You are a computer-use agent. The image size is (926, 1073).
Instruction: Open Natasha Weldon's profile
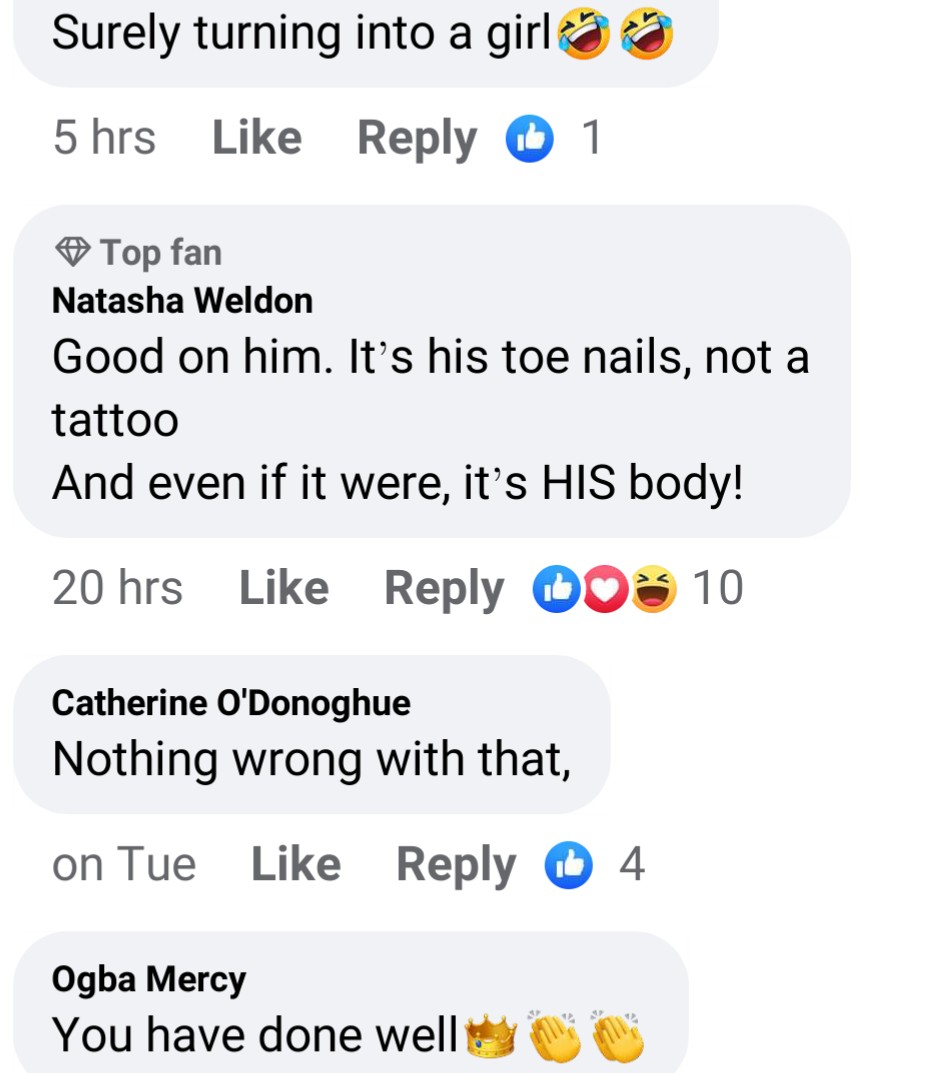pos(182,300)
